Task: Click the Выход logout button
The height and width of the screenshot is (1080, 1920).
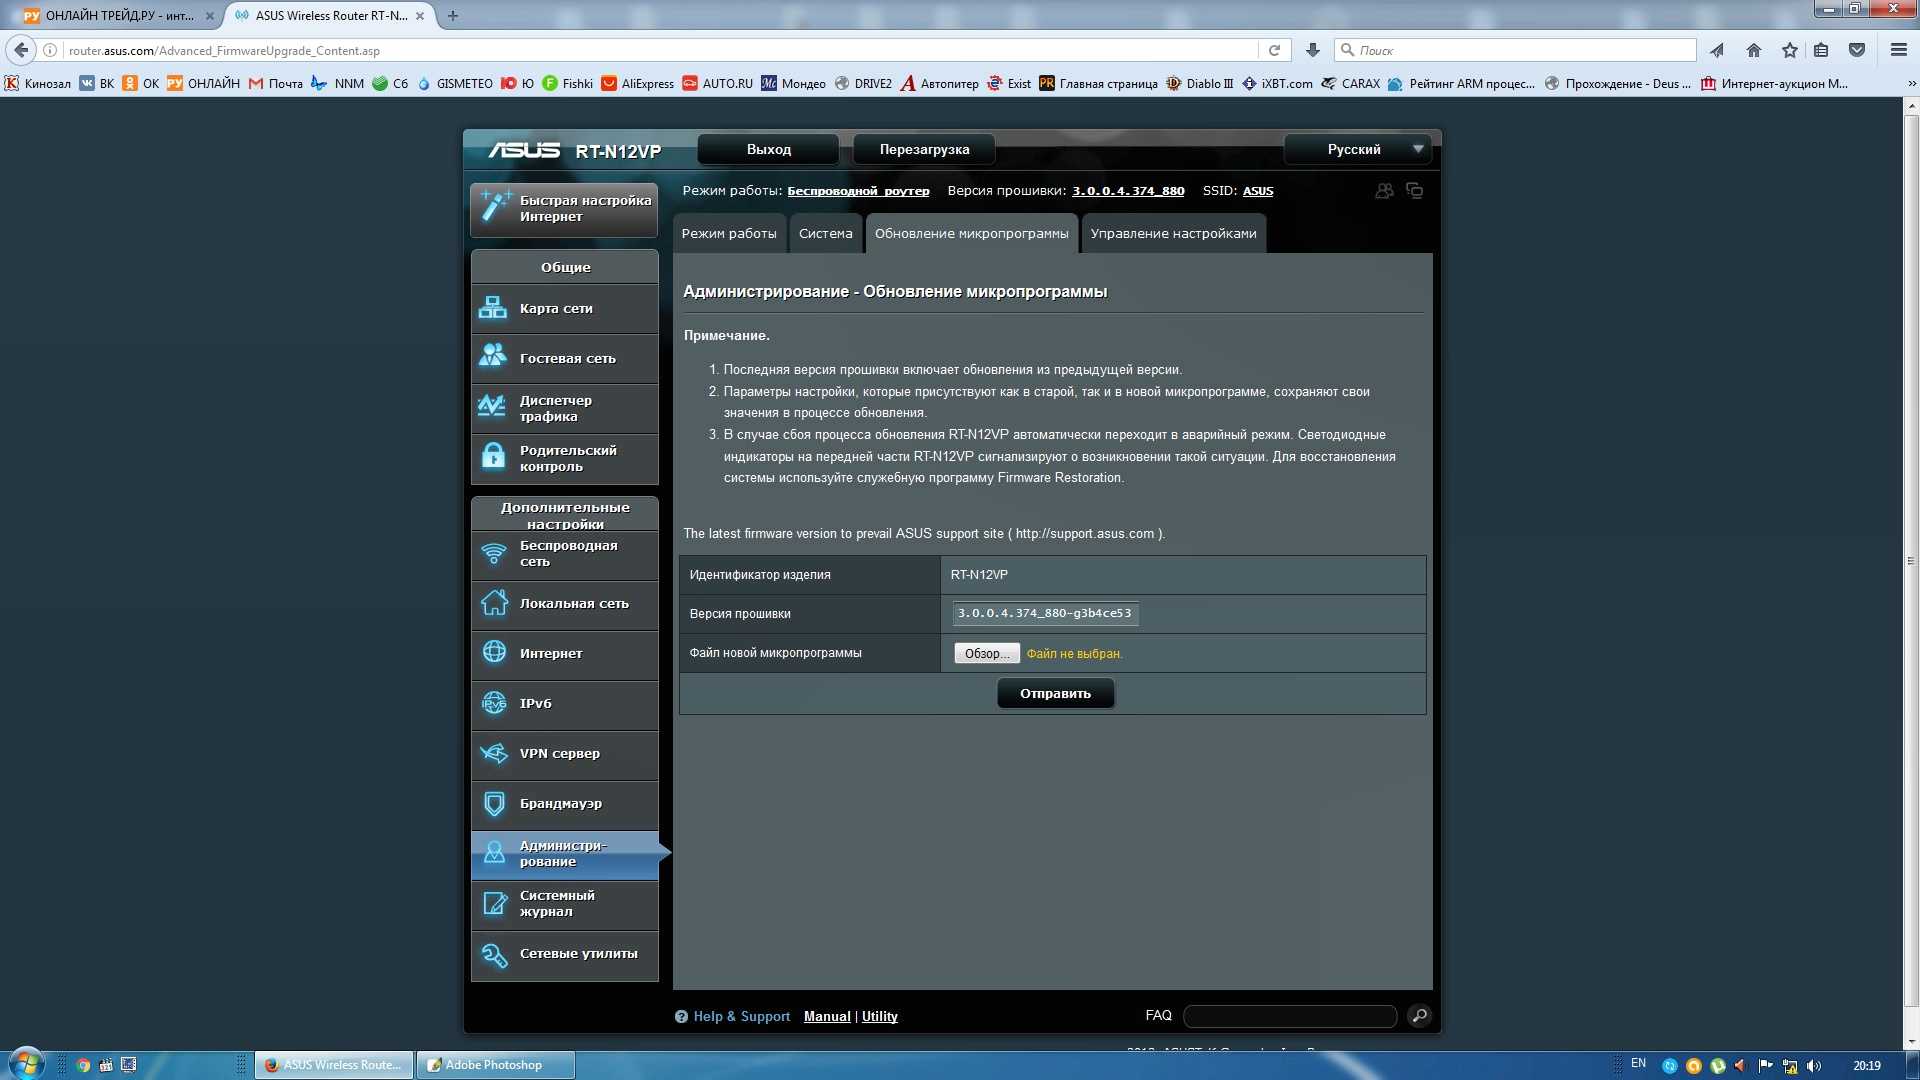Action: point(768,149)
